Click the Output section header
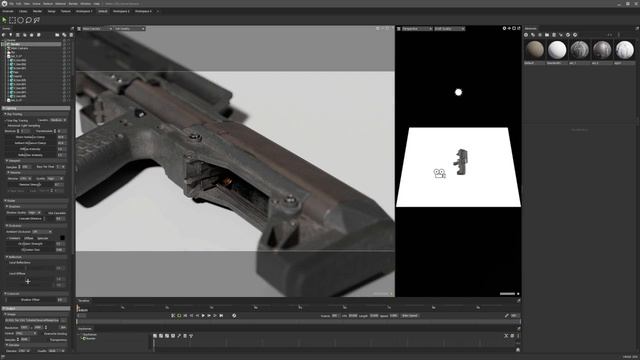 36,309
